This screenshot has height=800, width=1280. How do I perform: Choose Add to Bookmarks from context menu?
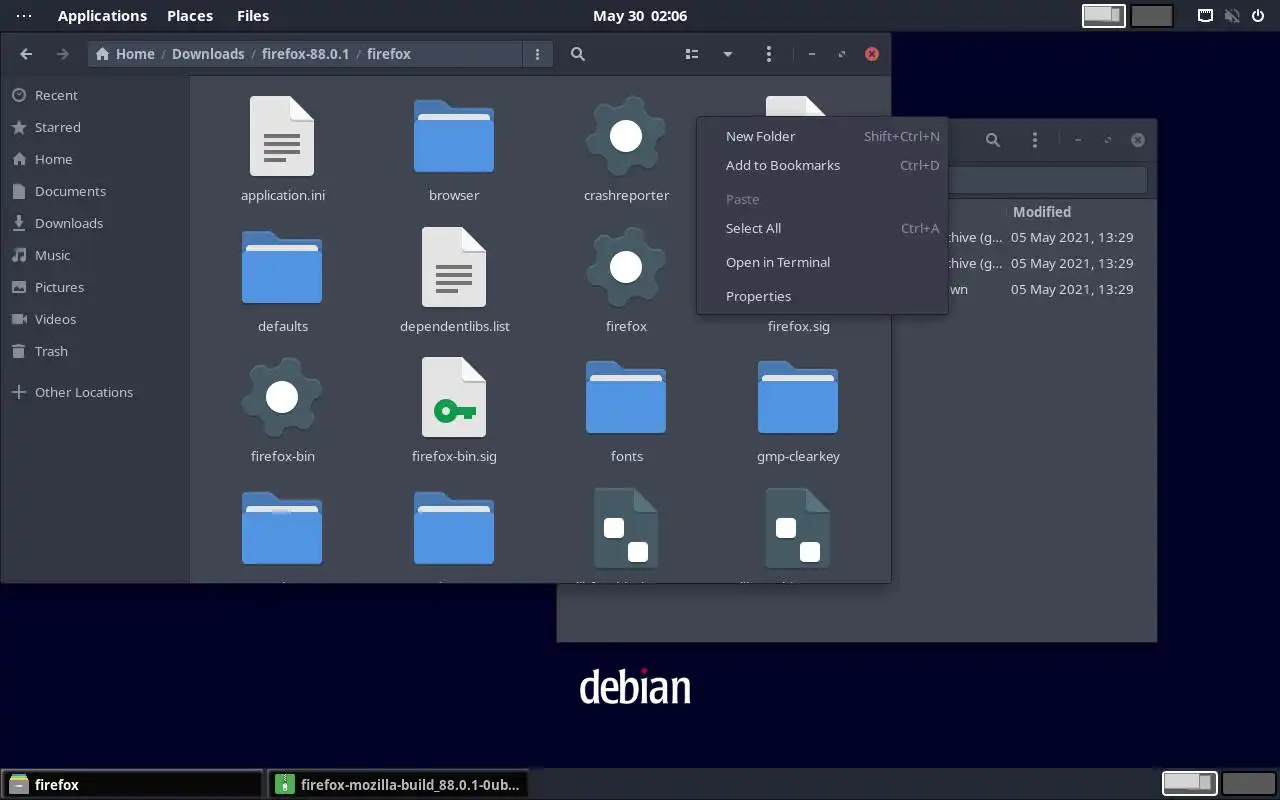click(x=822, y=165)
